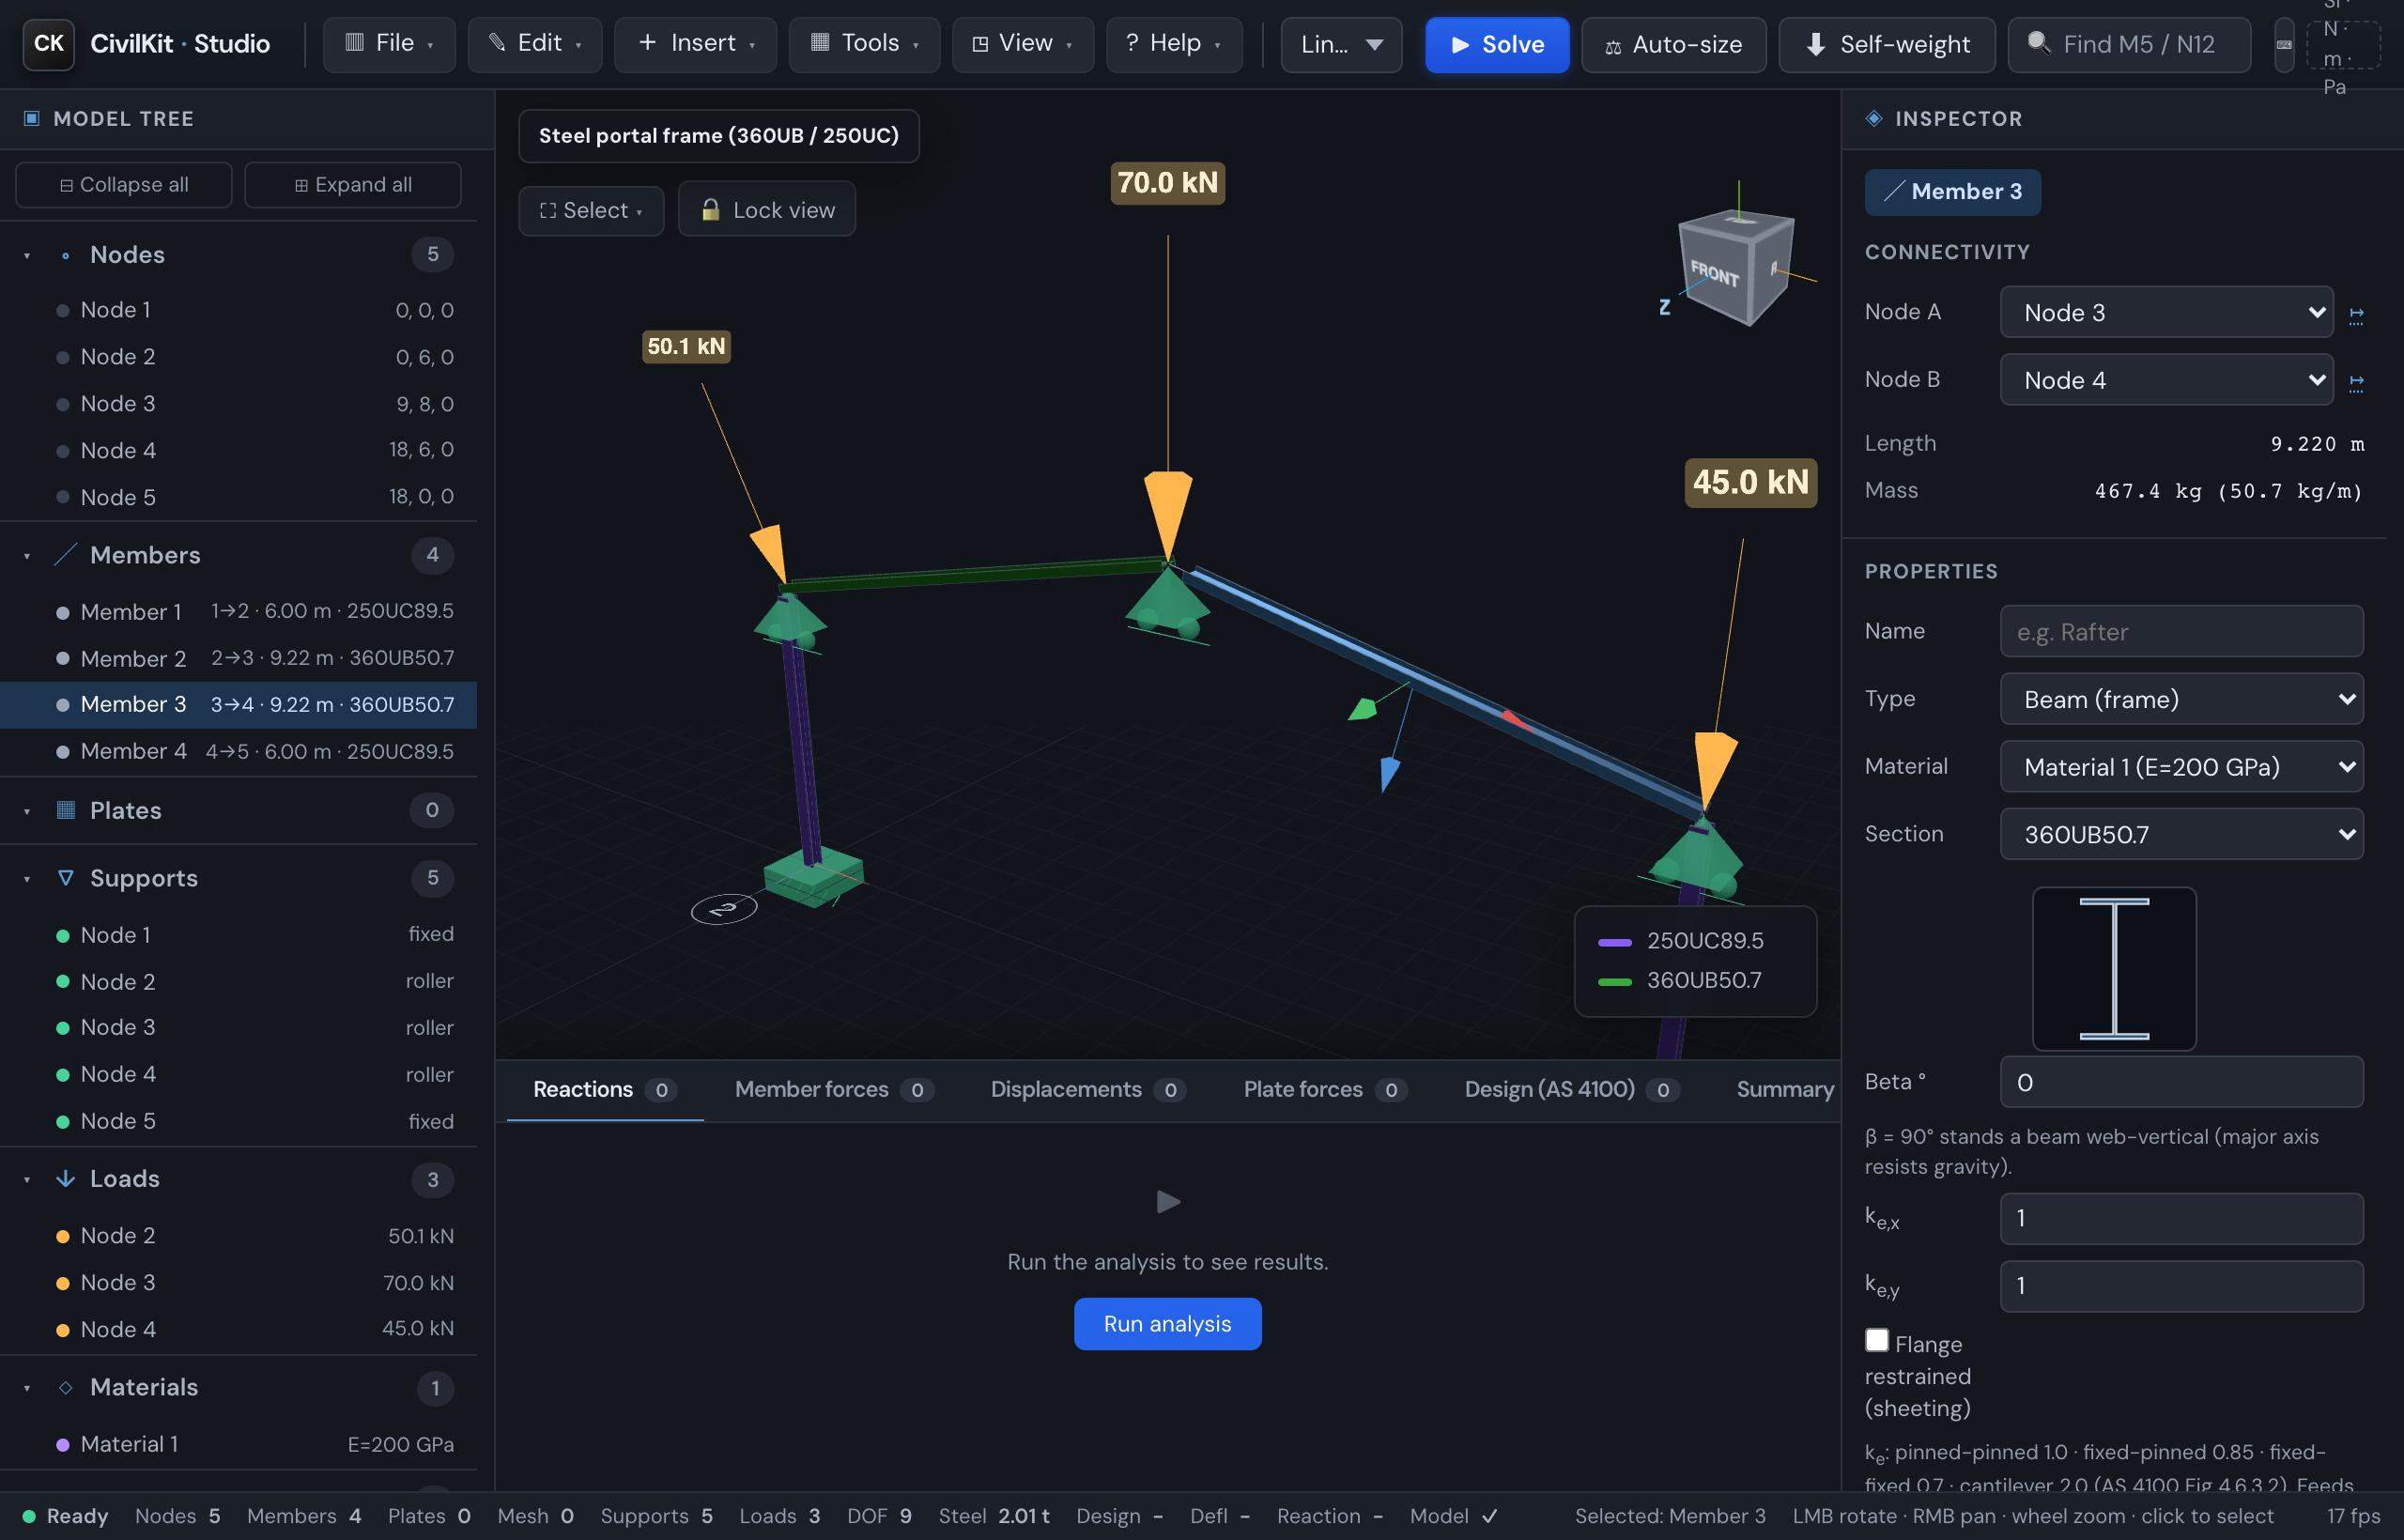Click the Beta angle input field
Image resolution: width=2404 pixels, height=1540 pixels.
pos(2181,1082)
